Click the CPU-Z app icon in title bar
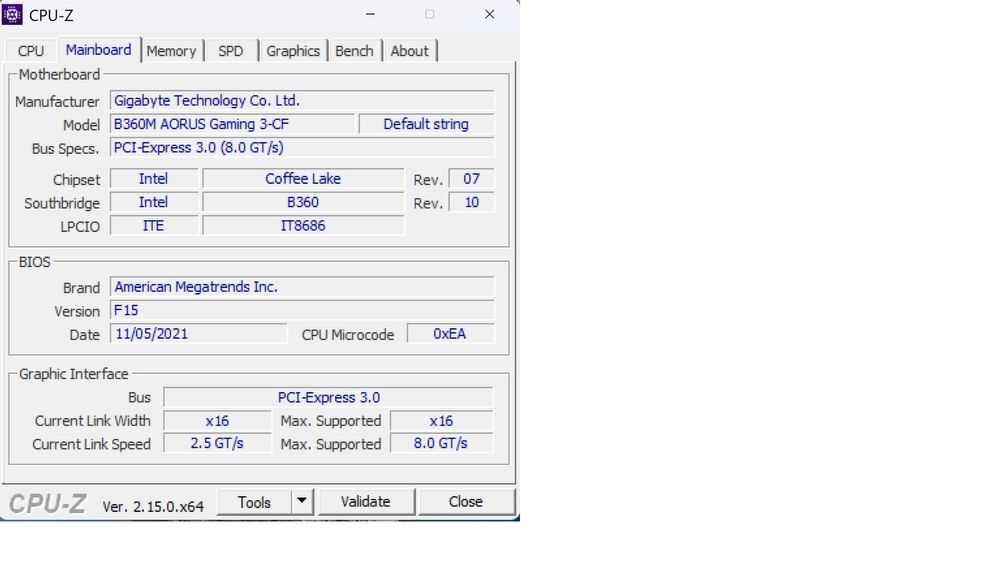Image resolution: width=1000 pixels, height=563 pixels. point(12,14)
